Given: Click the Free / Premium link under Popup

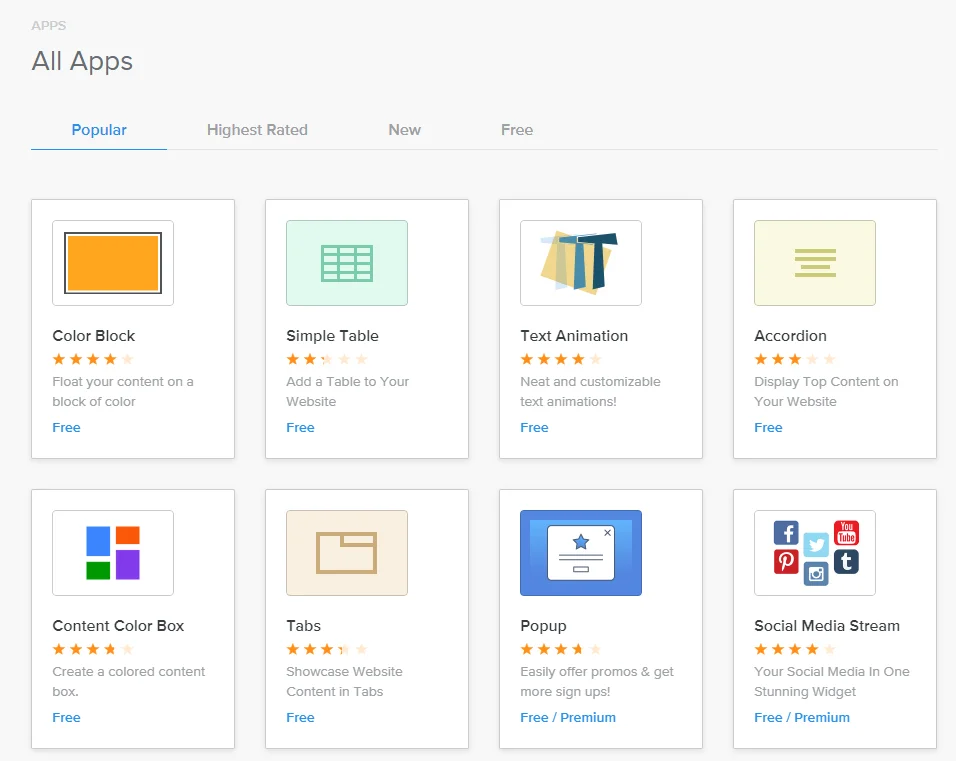Looking at the screenshot, I should tap(568, 717).
